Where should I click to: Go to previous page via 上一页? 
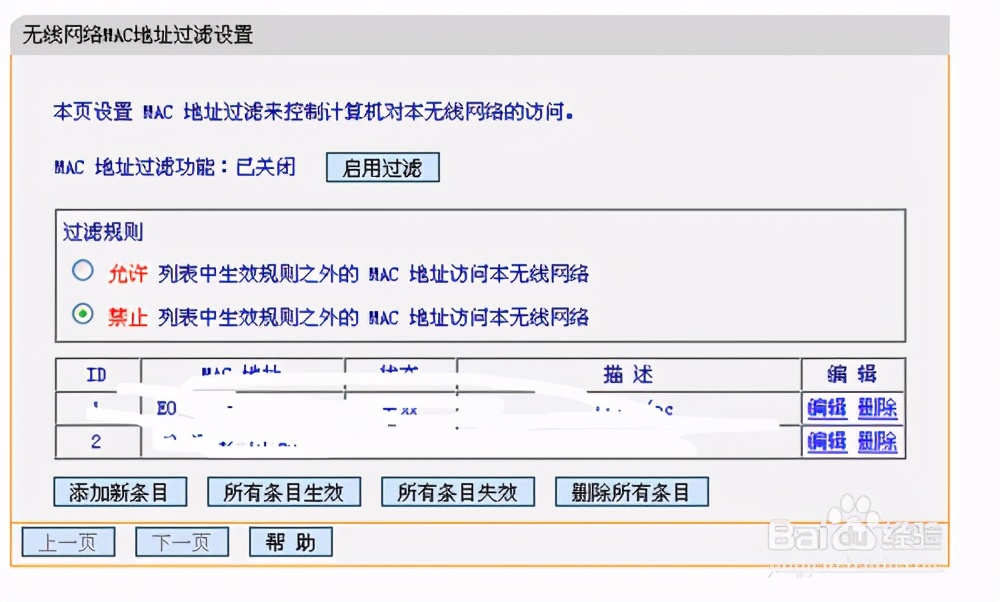(x=67, y=542)
